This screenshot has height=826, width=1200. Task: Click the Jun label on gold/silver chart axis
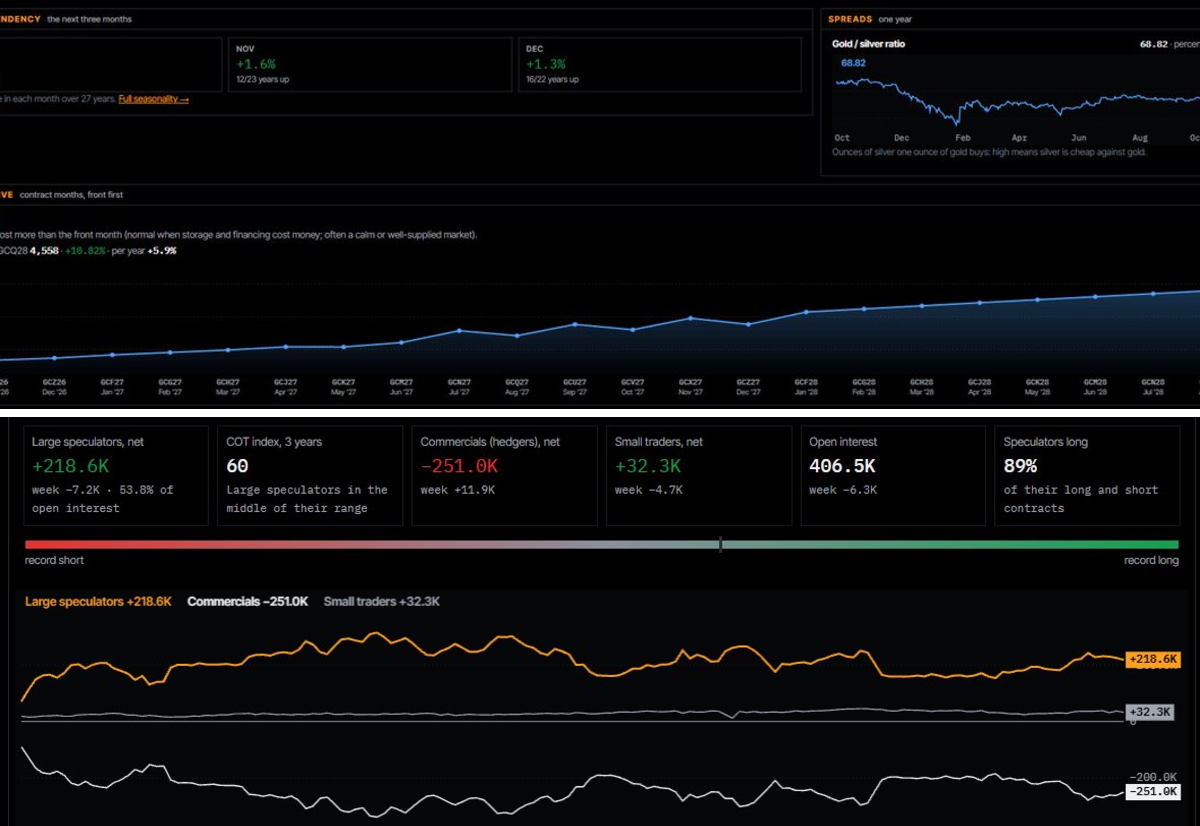tap(1079, 138)
